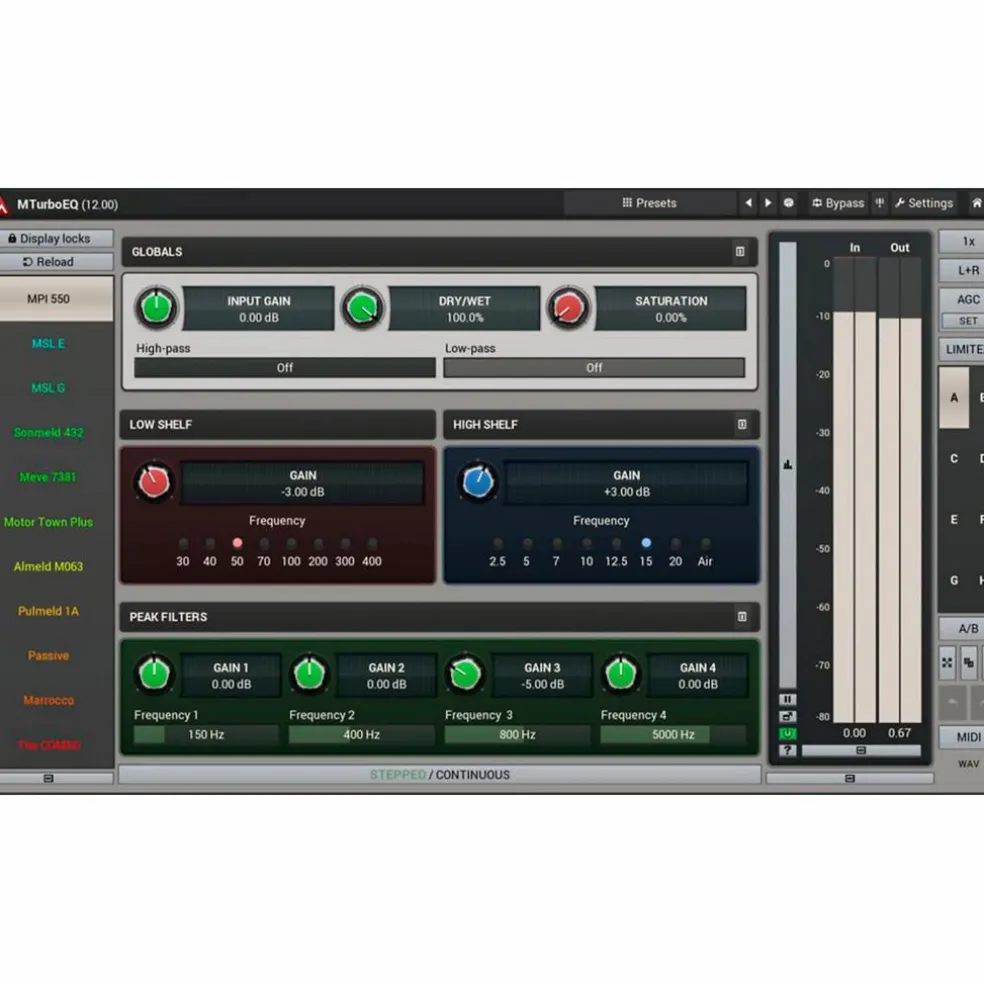The width and height of the screenshot is (984, 984).
Task: Click the Low Shelf red gain knob
Action: click(x=154, y=482)
